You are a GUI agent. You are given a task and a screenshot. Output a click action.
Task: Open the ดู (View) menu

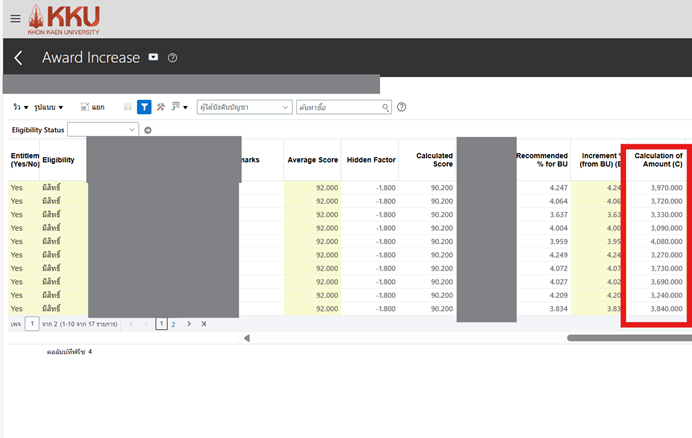tap(19, 107)
